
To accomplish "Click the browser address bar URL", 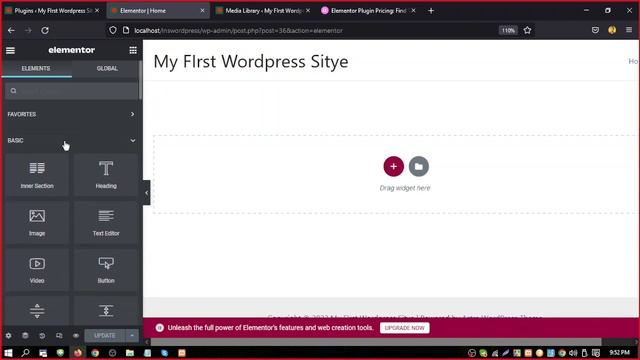I will pos(239,31).
